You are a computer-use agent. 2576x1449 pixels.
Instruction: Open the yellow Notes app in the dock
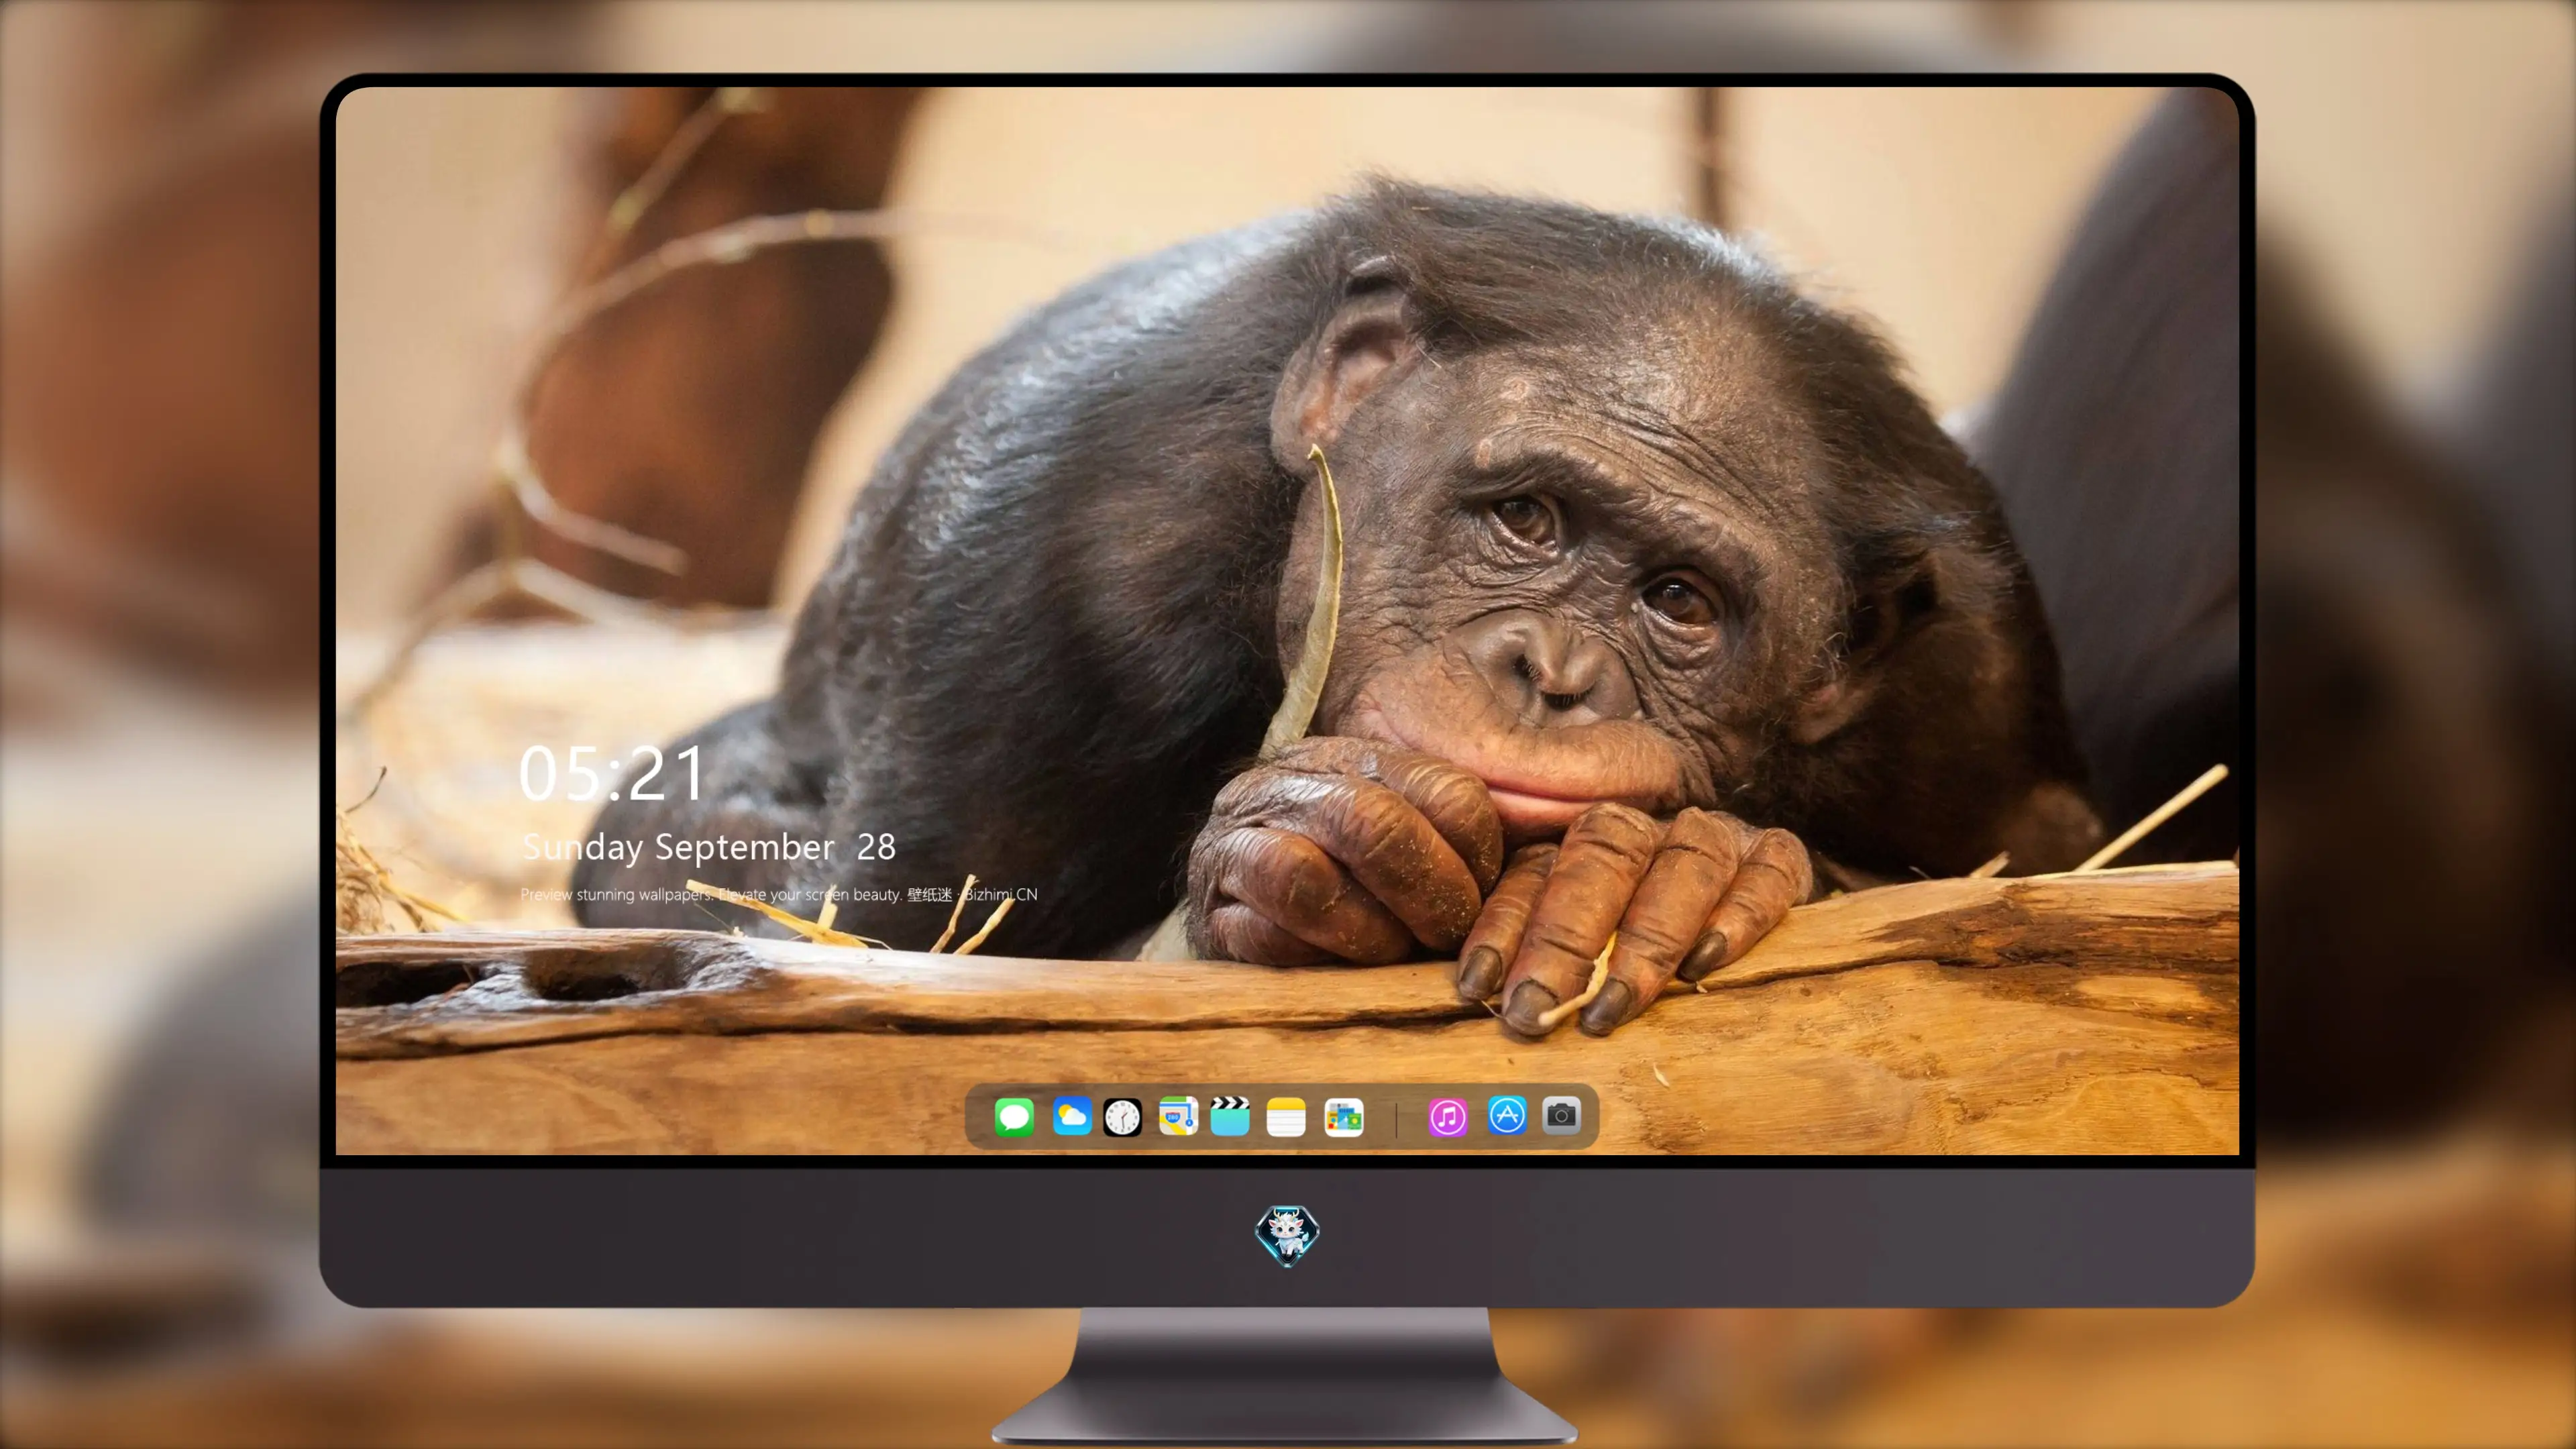pos(1286,1116)
